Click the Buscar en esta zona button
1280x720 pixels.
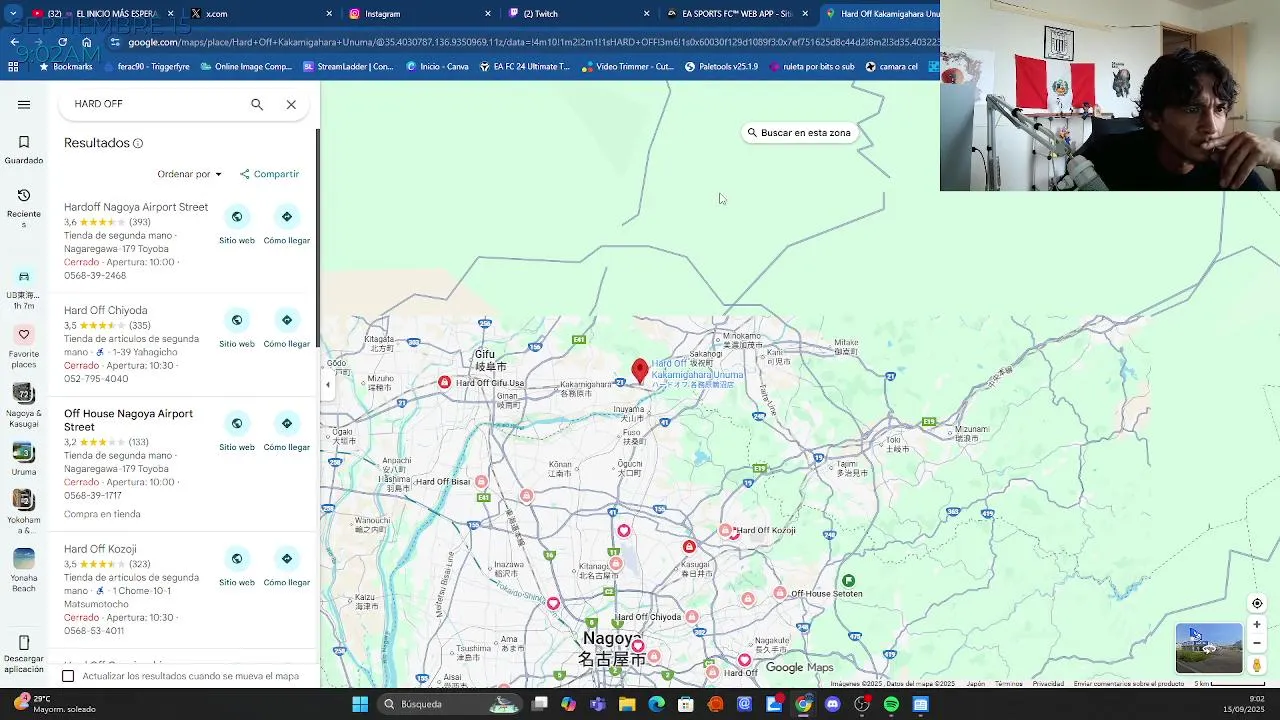799,133
